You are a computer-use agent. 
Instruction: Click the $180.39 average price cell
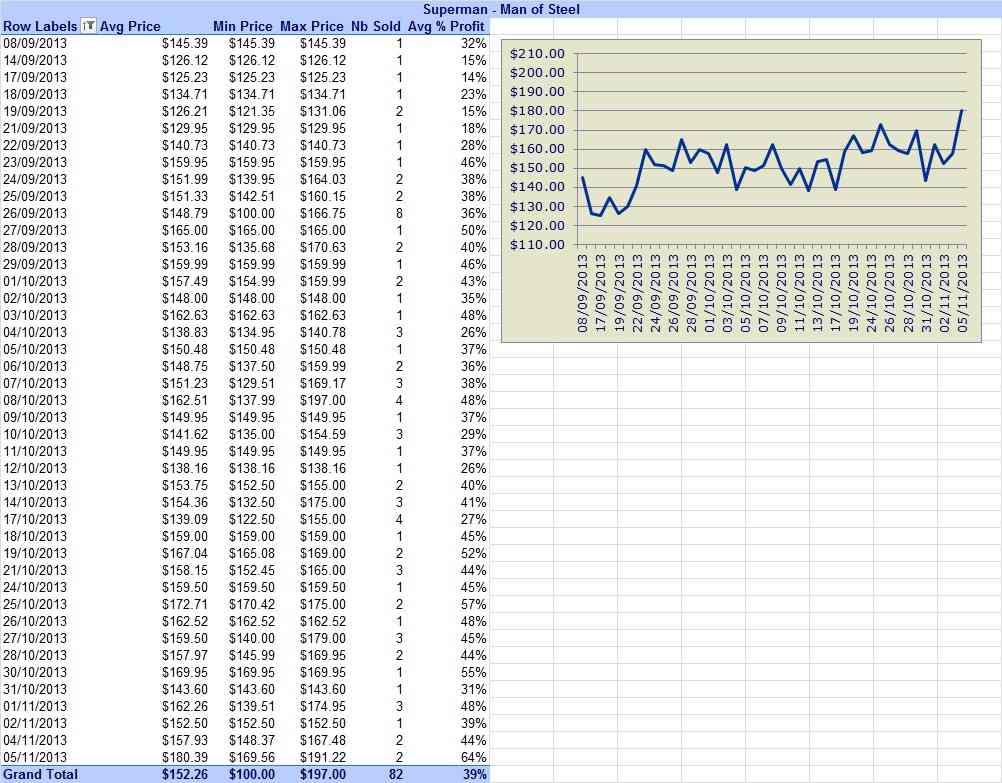[185, 757]
